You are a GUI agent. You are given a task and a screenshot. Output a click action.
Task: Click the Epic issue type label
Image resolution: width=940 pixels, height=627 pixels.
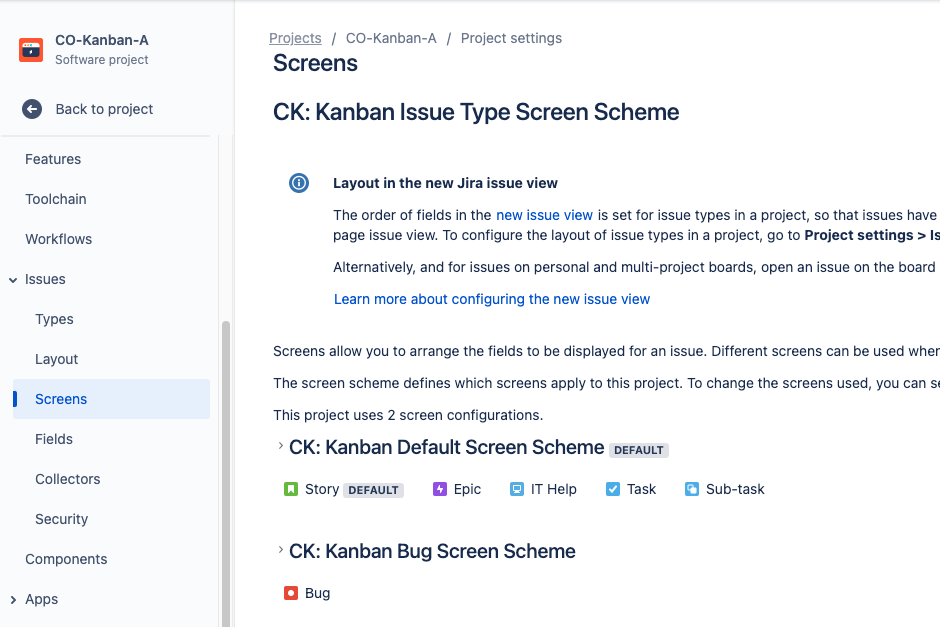click(467, 489)
